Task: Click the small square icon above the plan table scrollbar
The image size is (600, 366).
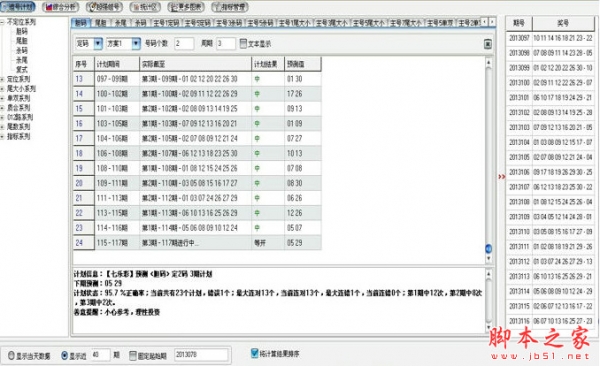Action: tap(488, 44)
